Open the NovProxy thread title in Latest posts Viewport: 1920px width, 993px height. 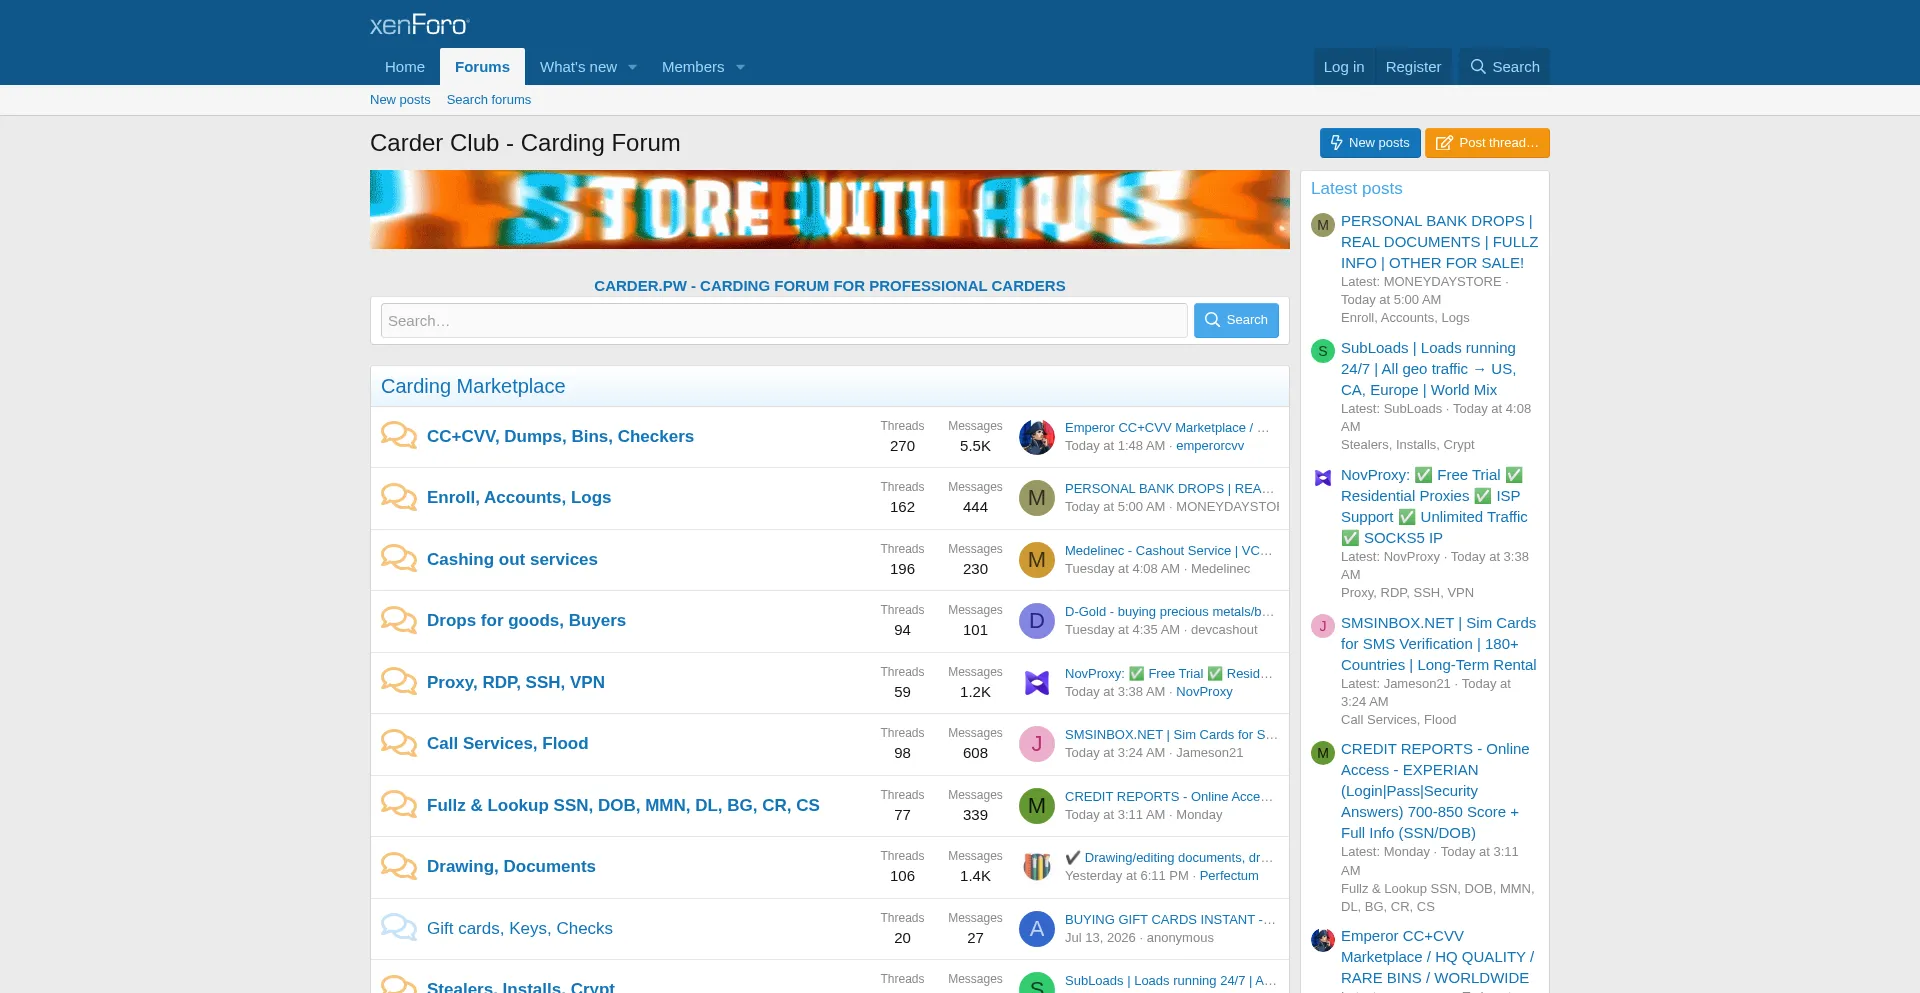[x=1435, y=506]
